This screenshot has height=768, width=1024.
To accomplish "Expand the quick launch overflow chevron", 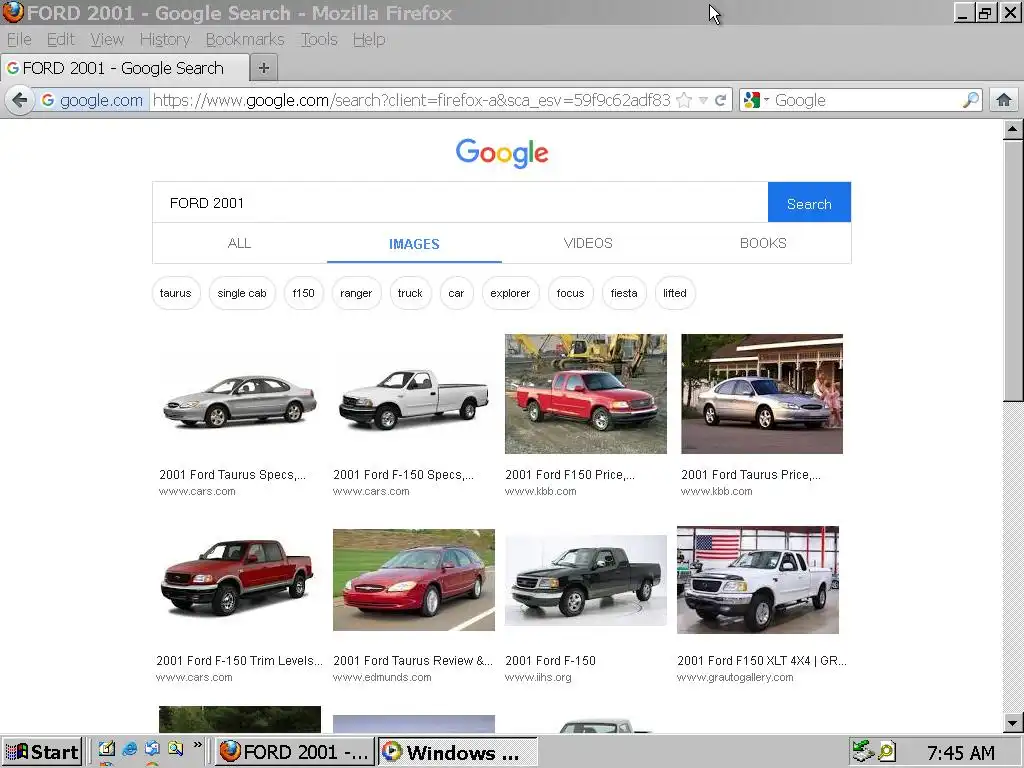I will click(x=198, y=744).
